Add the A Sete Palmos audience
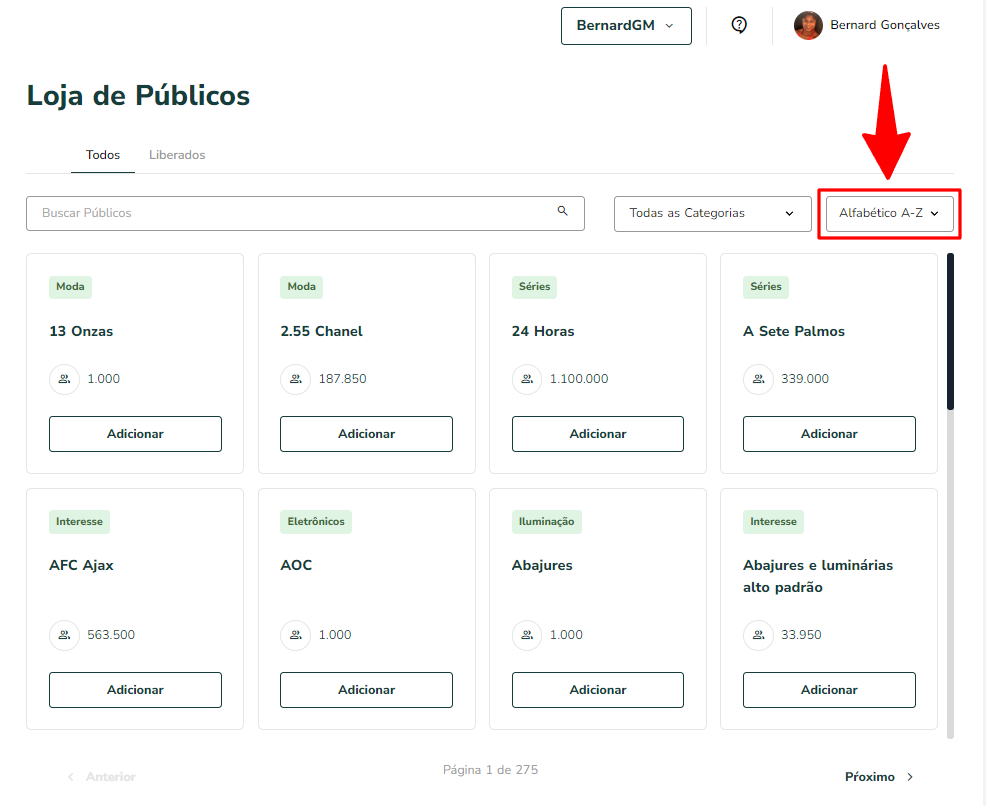Viewport: 986px width, 806px height. pyautogui.click(x=829, y=434)
